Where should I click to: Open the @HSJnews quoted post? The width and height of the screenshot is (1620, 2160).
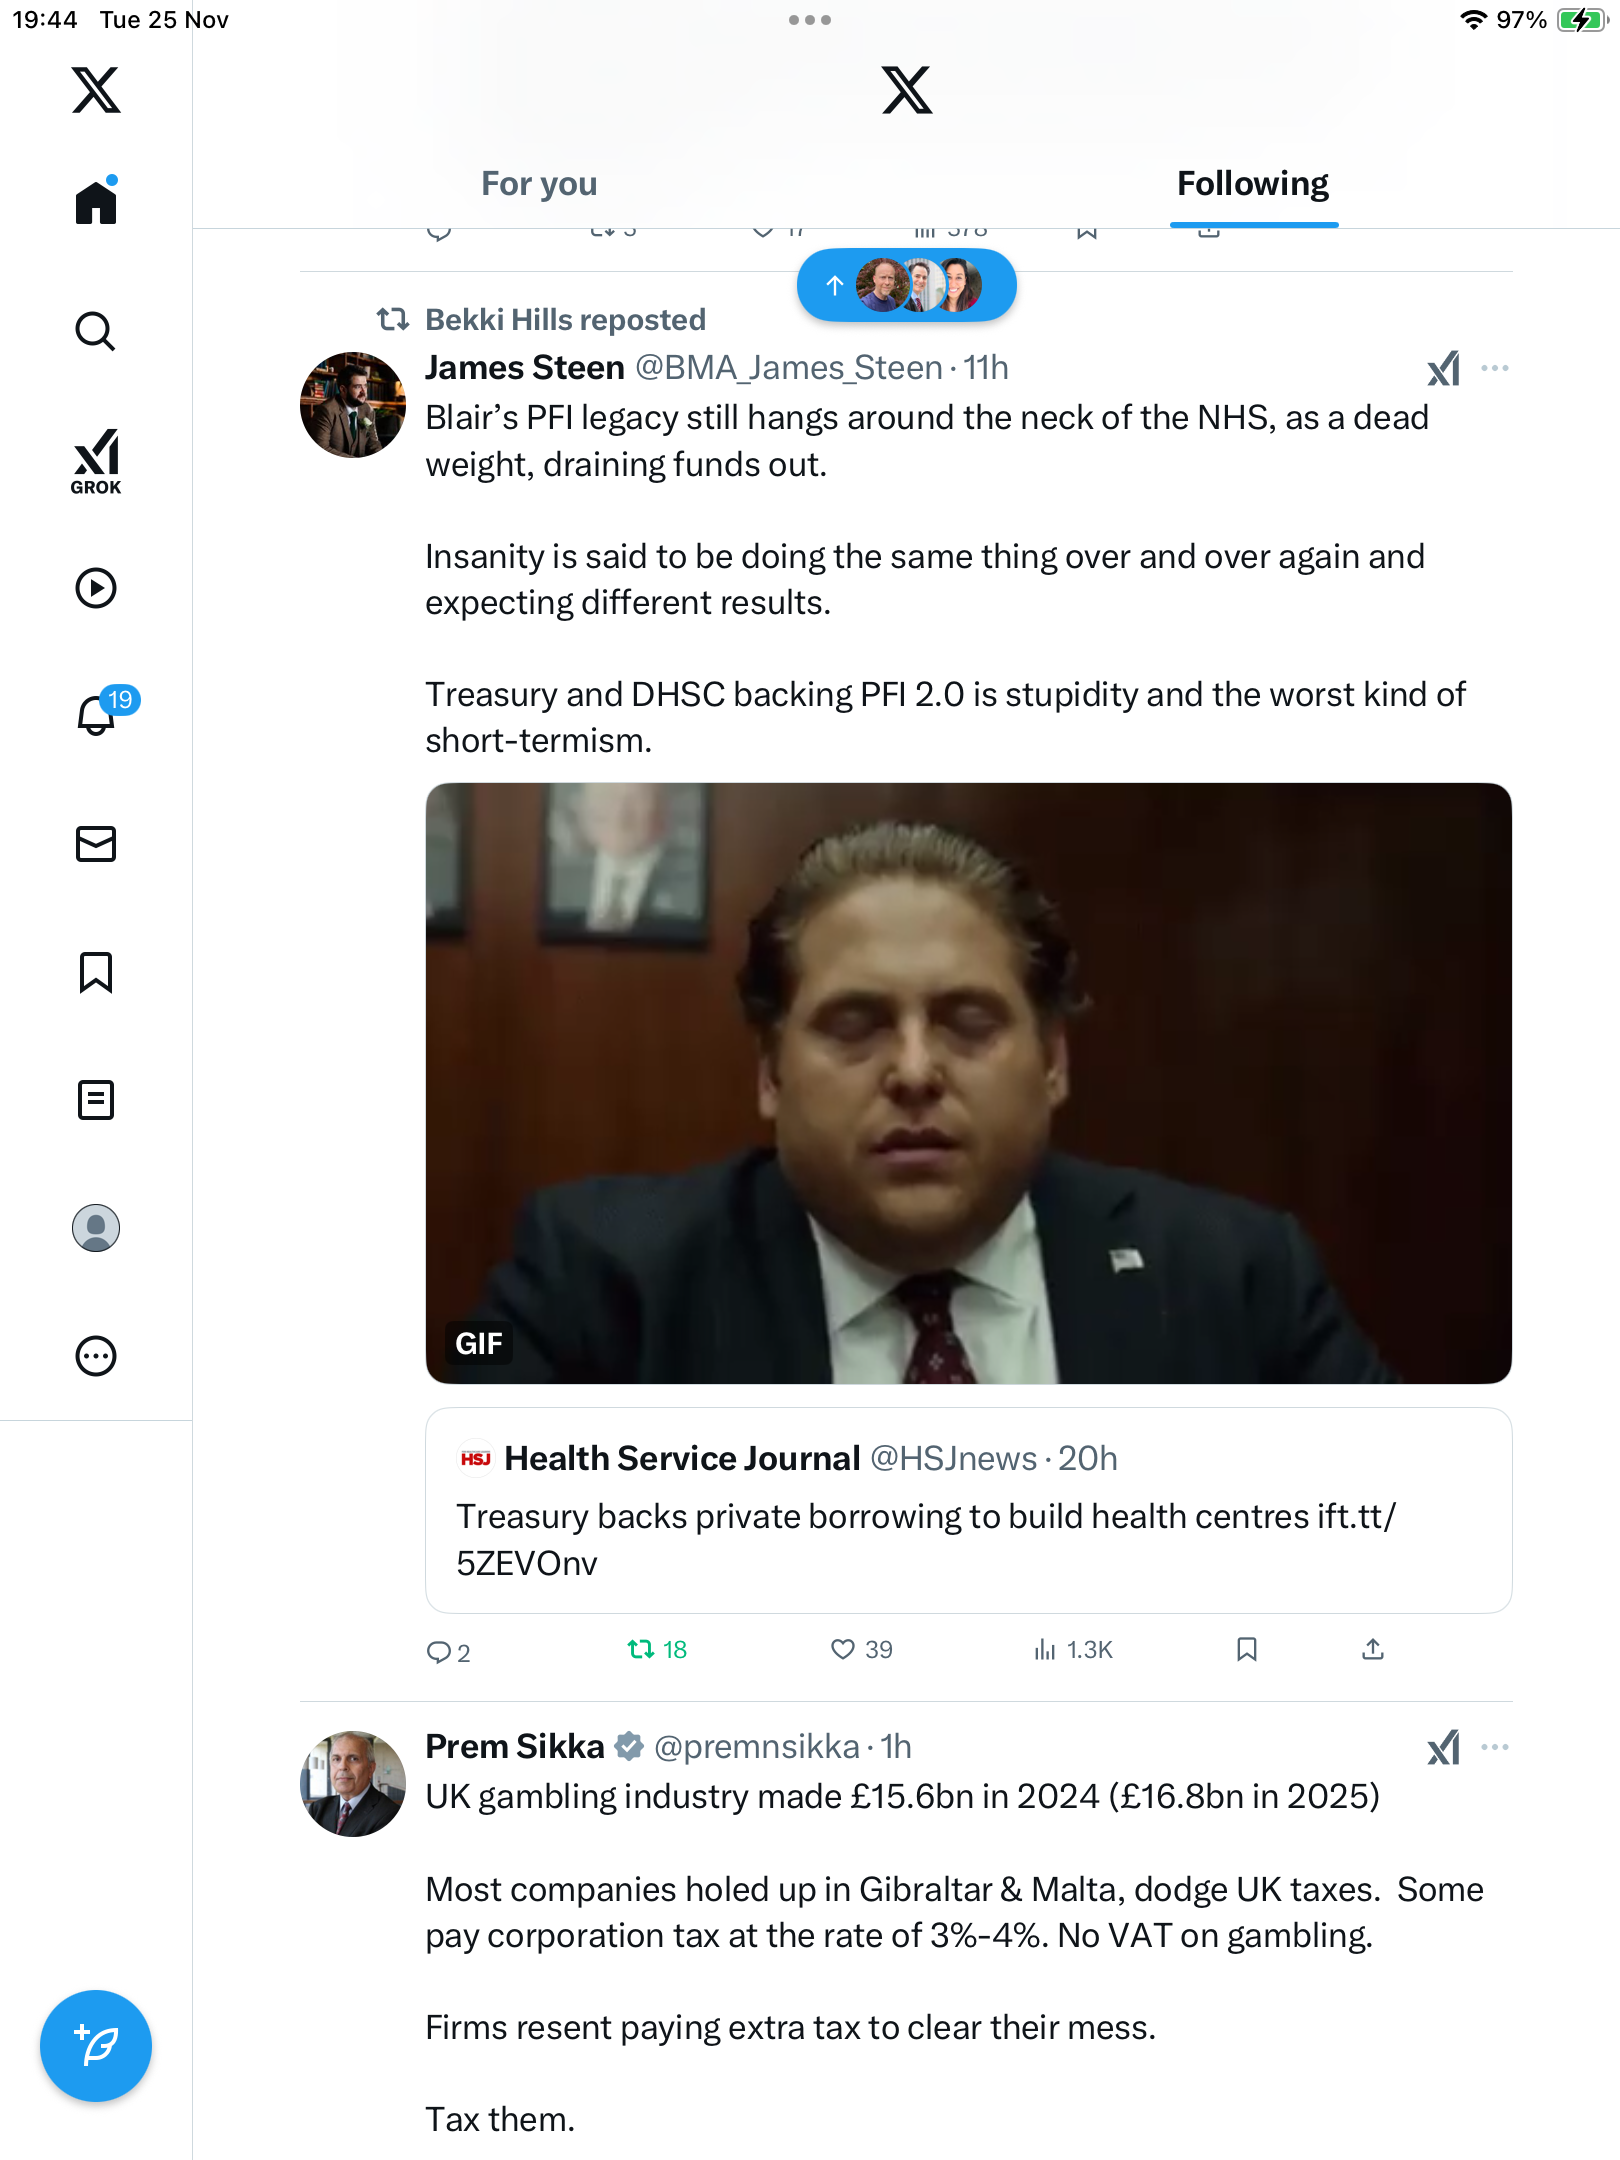click(968, 1510)
